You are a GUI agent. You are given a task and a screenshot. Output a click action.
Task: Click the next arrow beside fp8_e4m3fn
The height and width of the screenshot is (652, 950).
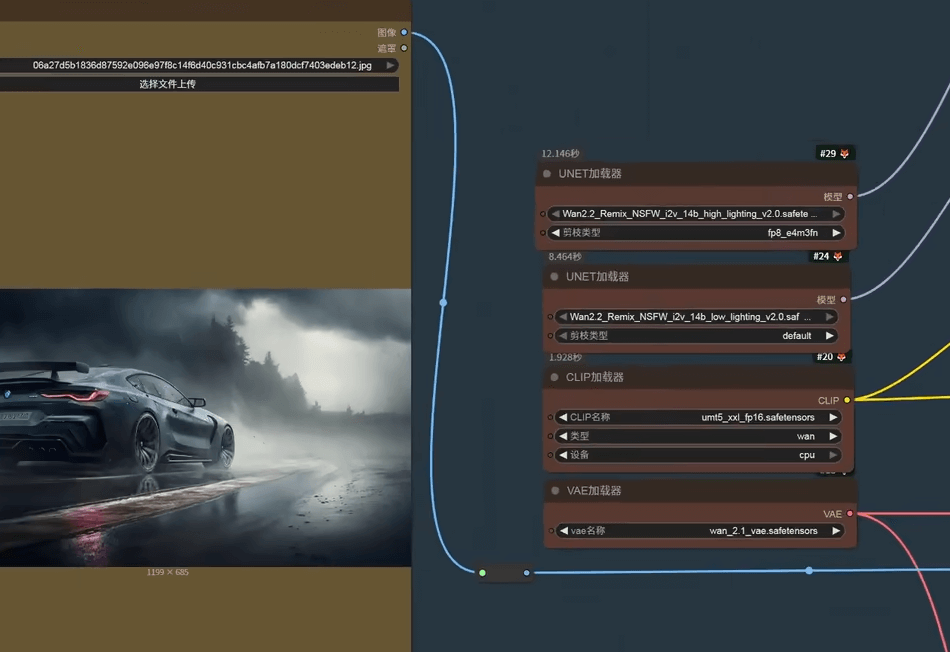pyautogui.click(x=836, y=233)
